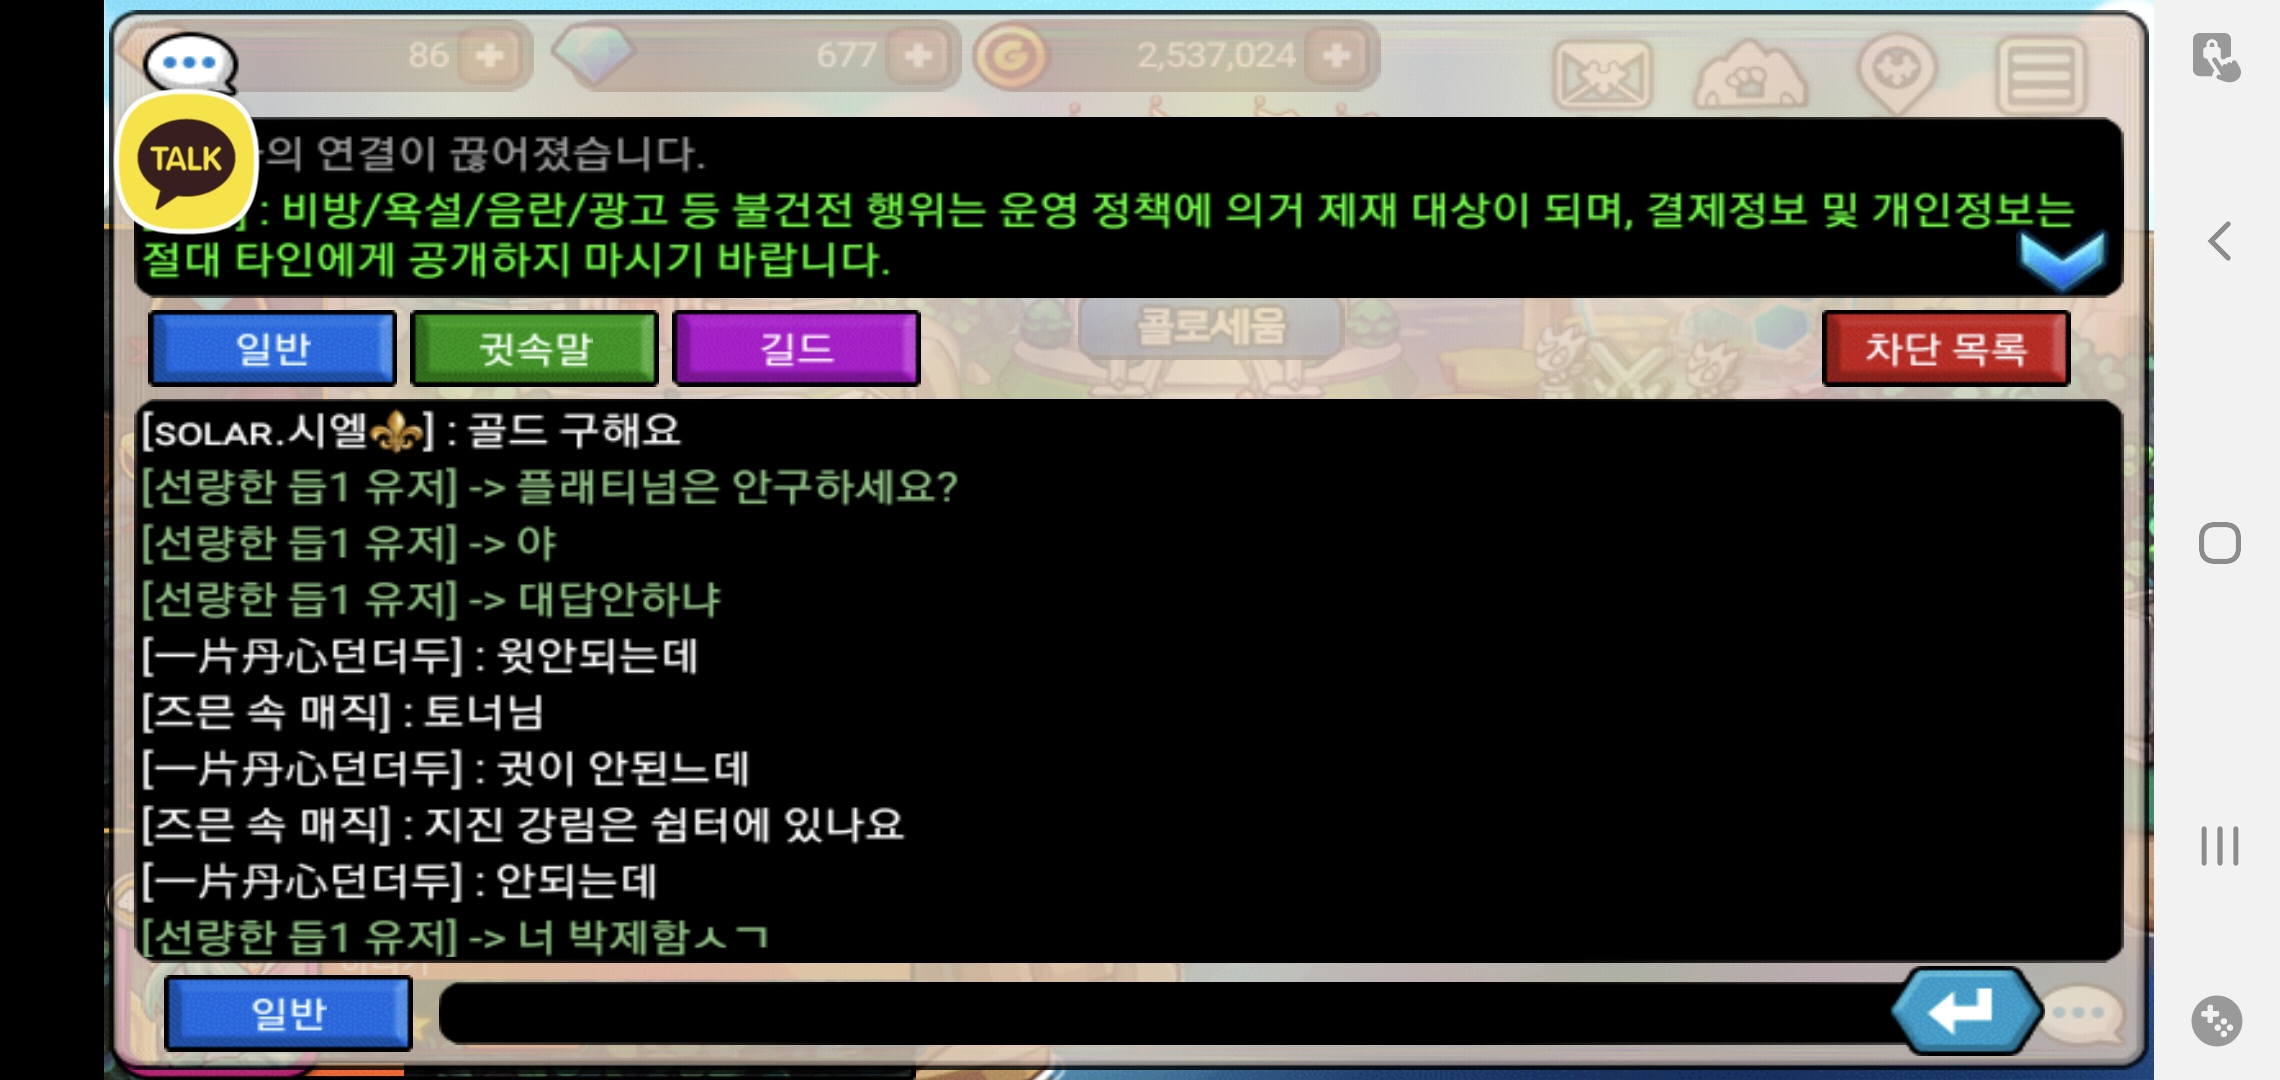Open the mailbox envelope icon
This screenshot has width=2280, height=1080.
1602,75
